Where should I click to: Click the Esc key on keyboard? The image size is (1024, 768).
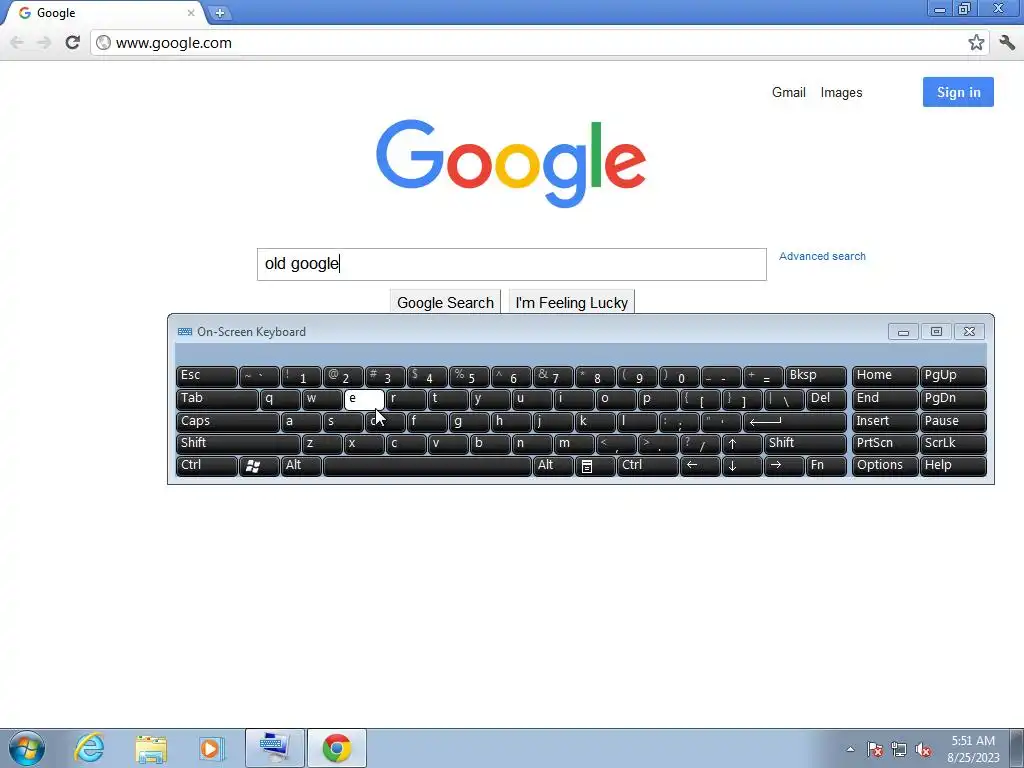tap(206, 376)
